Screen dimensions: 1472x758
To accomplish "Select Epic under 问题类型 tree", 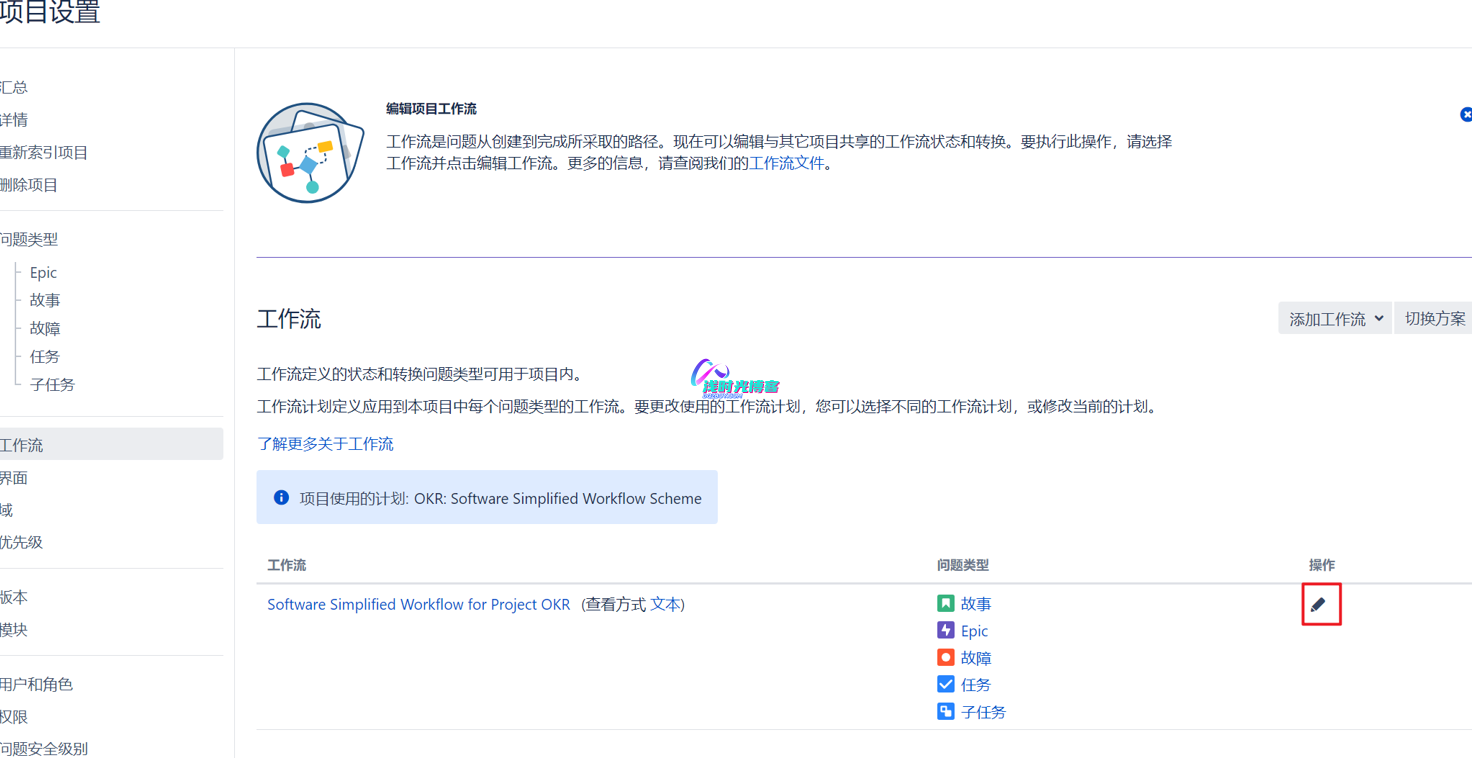I will pyautogui.click(x=43, y=272).
